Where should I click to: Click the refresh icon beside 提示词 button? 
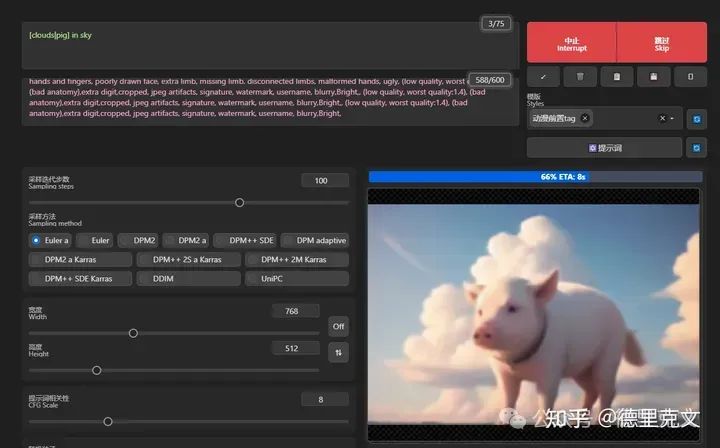[x=697, y=148]
